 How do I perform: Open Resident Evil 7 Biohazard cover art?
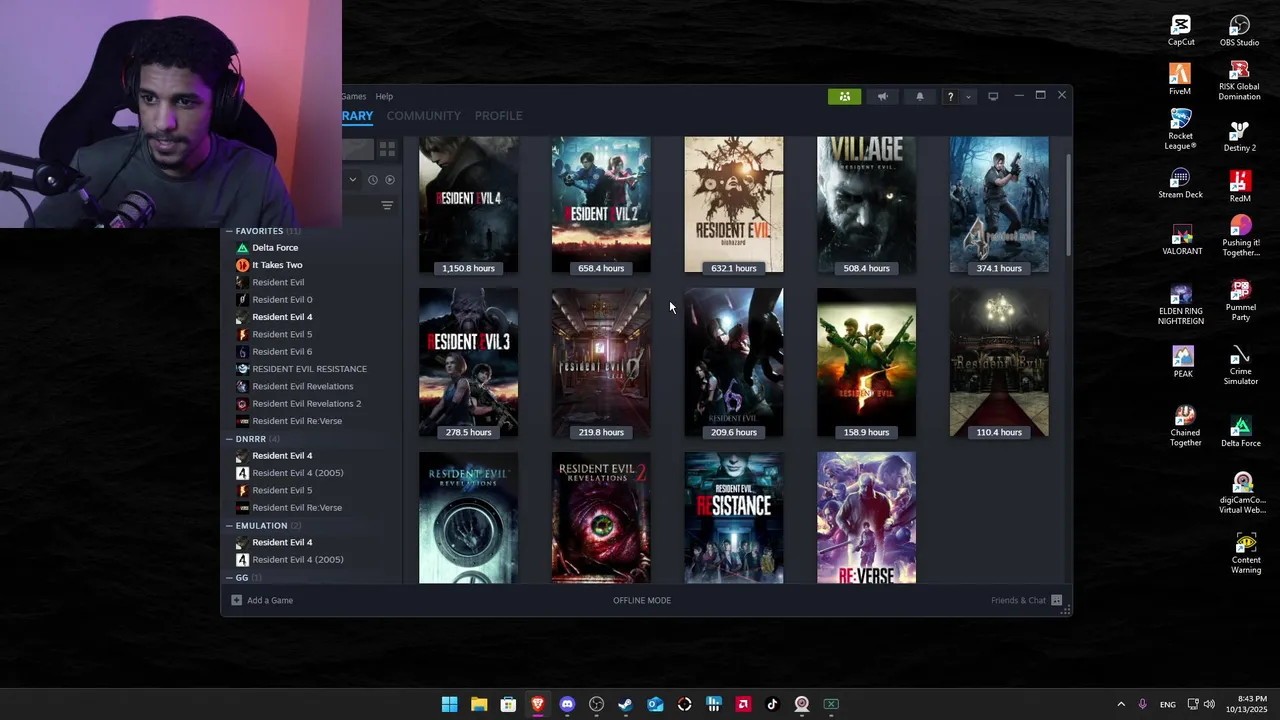pos(734,205)
